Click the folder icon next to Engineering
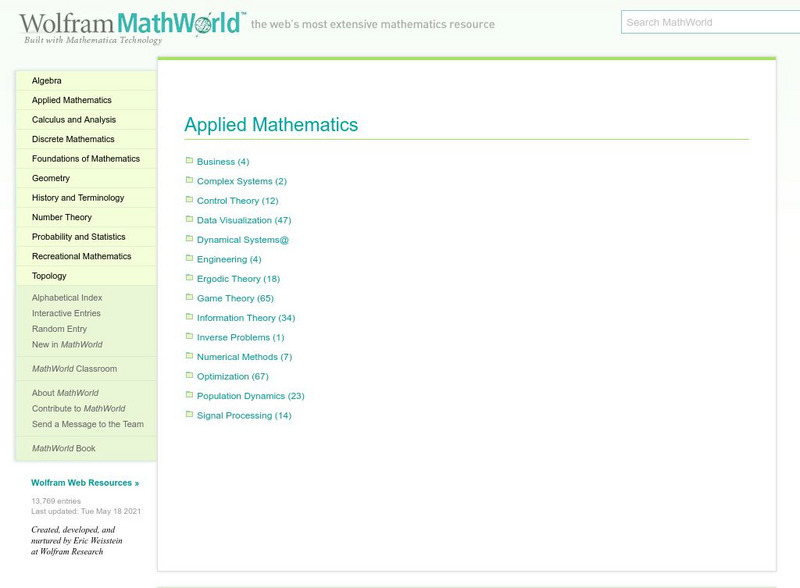The image size is (800, 588). point(189,259)
